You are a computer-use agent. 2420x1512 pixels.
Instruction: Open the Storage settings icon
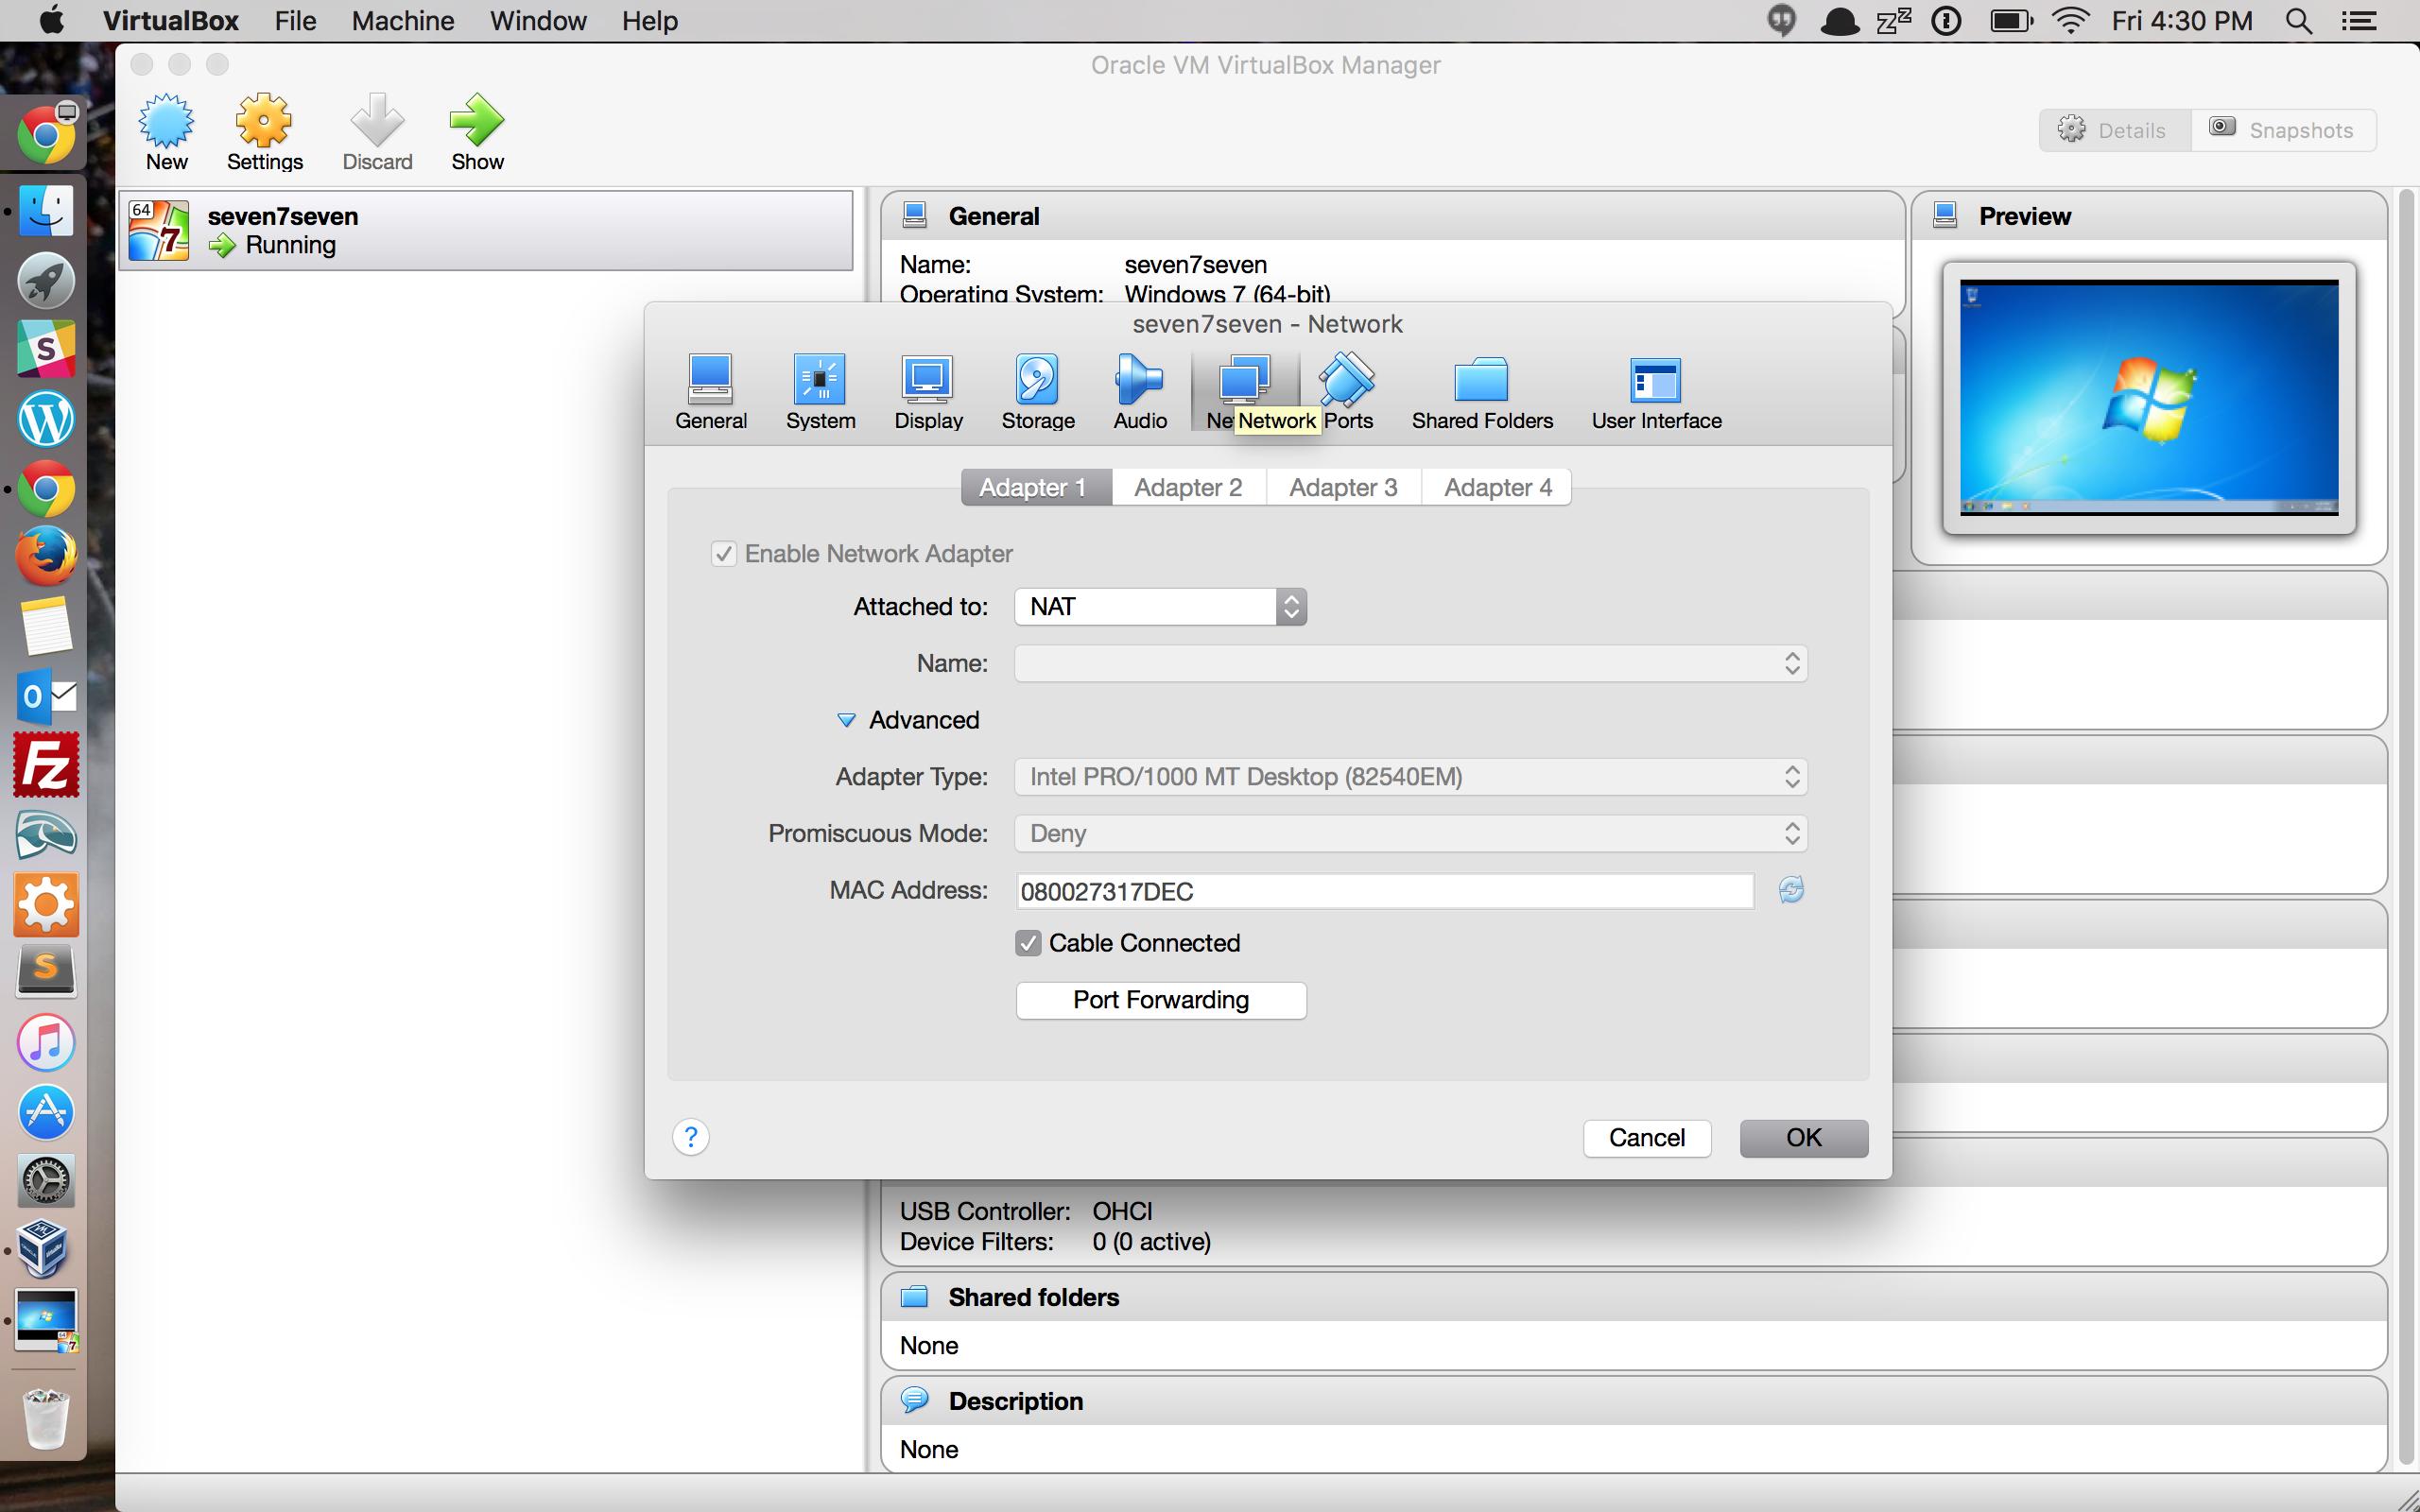(x=1035, y=390)
